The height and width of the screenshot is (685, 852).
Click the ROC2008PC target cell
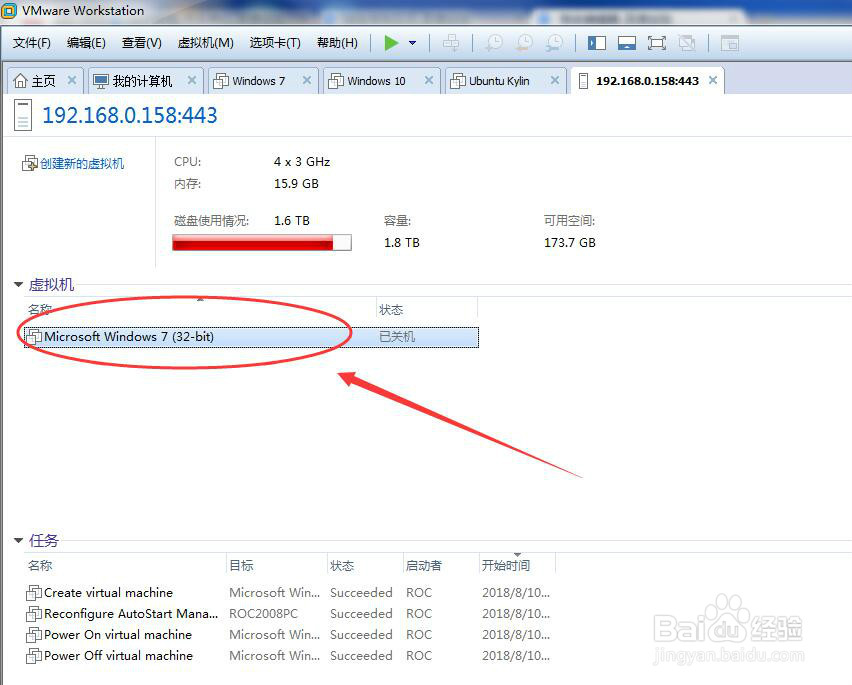pyautogui.click(x=264, y=614)
